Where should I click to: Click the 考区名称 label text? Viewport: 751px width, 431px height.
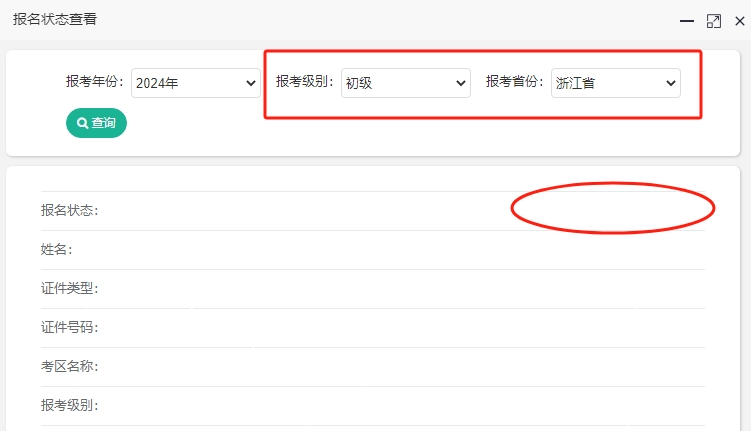[69, 366]
